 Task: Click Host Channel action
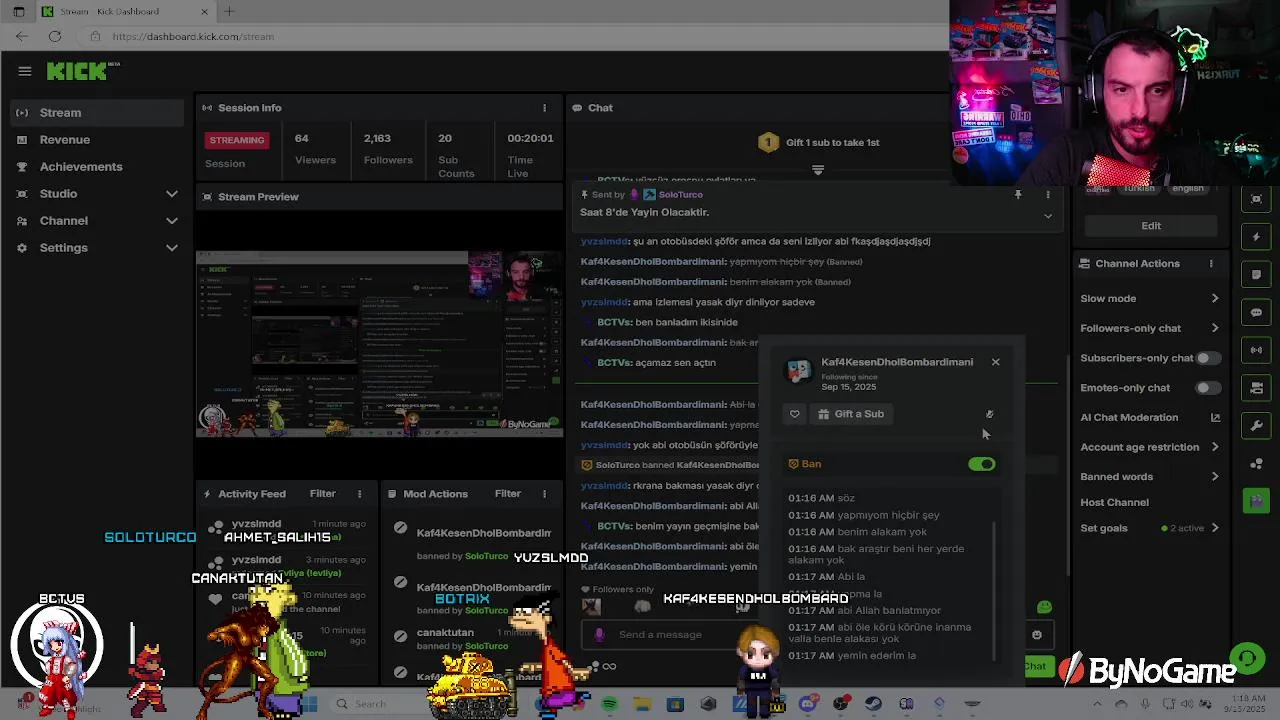pos(1114,503)
